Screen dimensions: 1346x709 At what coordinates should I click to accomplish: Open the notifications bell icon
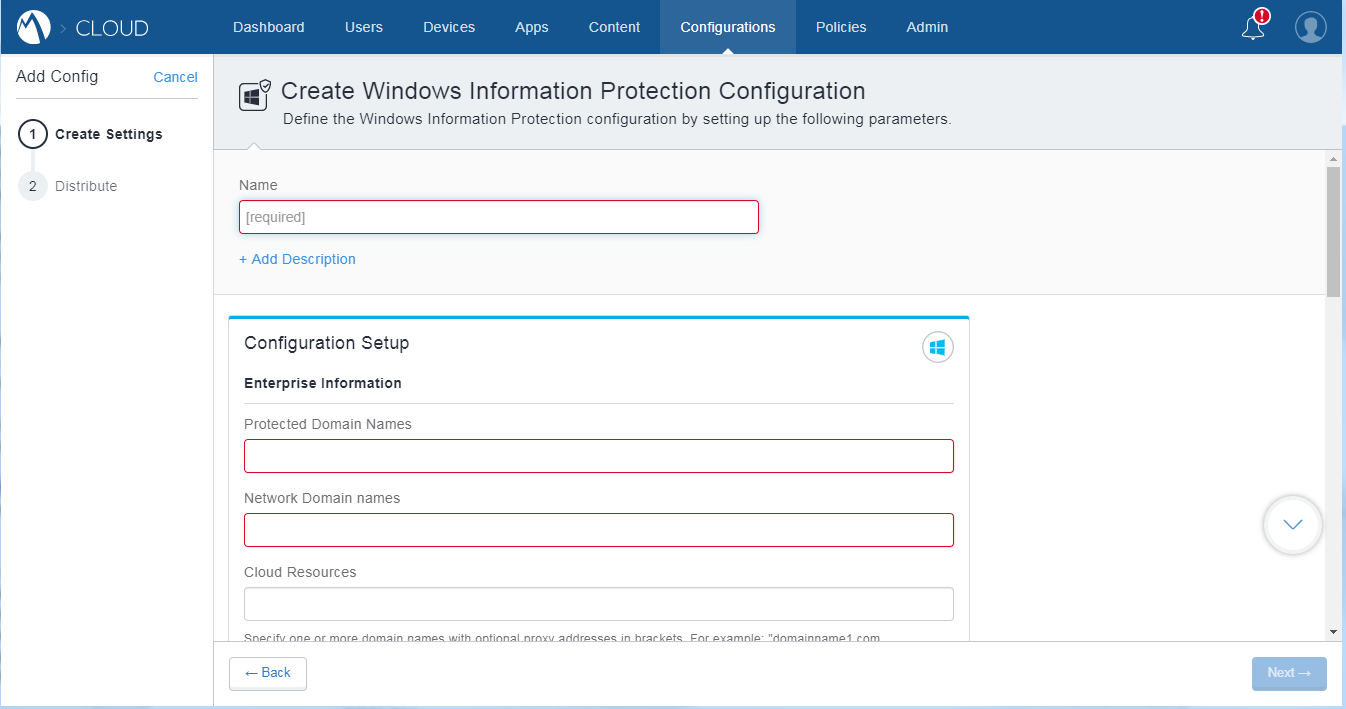point(1253,28)
